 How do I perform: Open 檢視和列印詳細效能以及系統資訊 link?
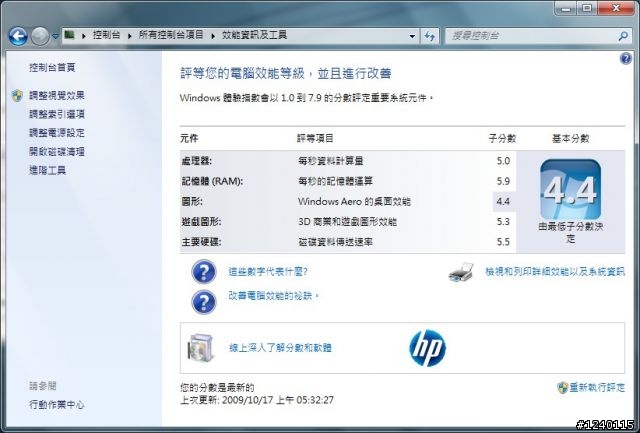555,272
